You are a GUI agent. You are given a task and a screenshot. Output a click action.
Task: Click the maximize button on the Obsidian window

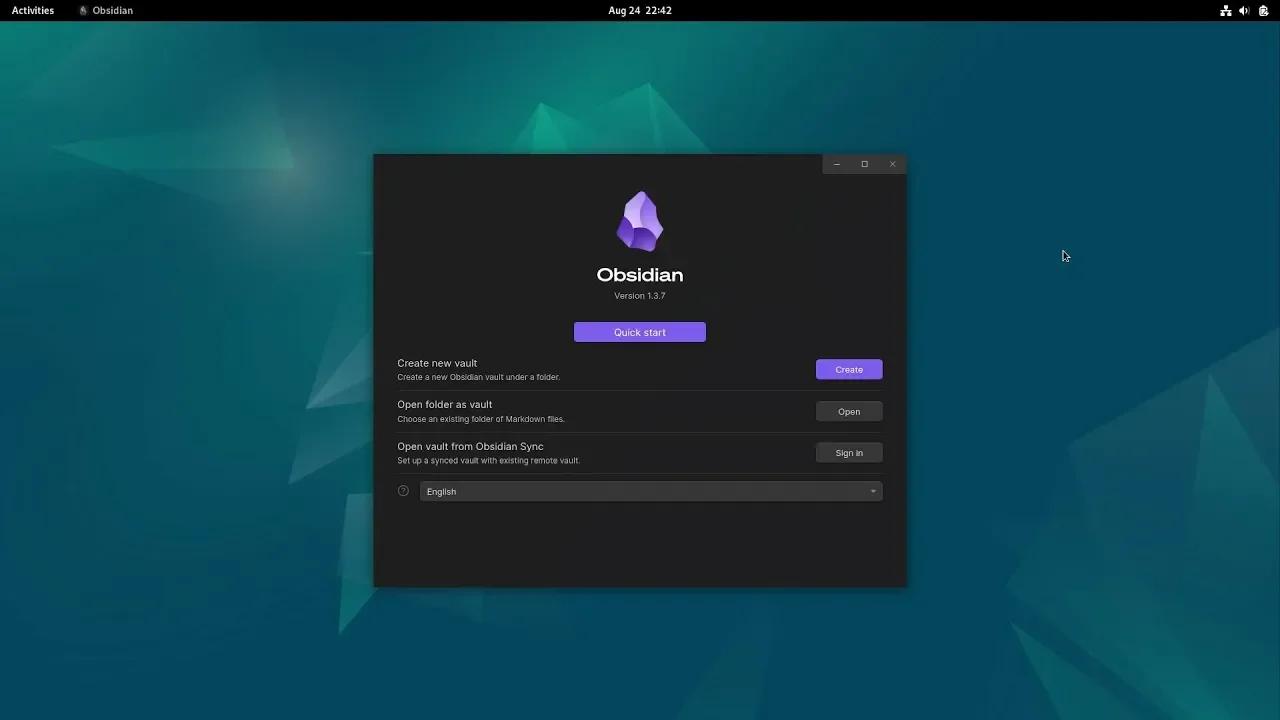tap(864, 163)
